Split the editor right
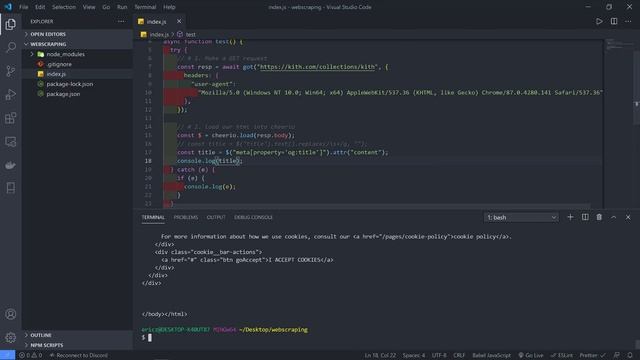640x360 pixels. (614, 21)
